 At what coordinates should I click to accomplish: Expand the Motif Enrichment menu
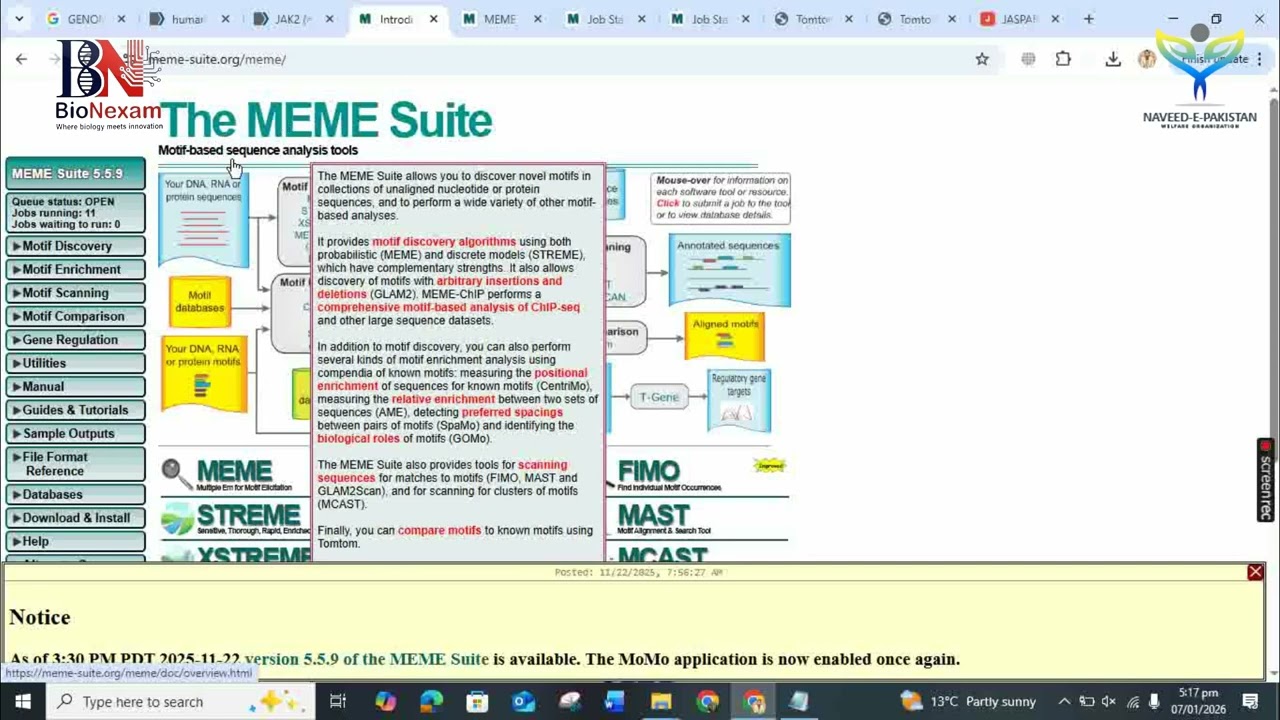click(x=76, y=269)
